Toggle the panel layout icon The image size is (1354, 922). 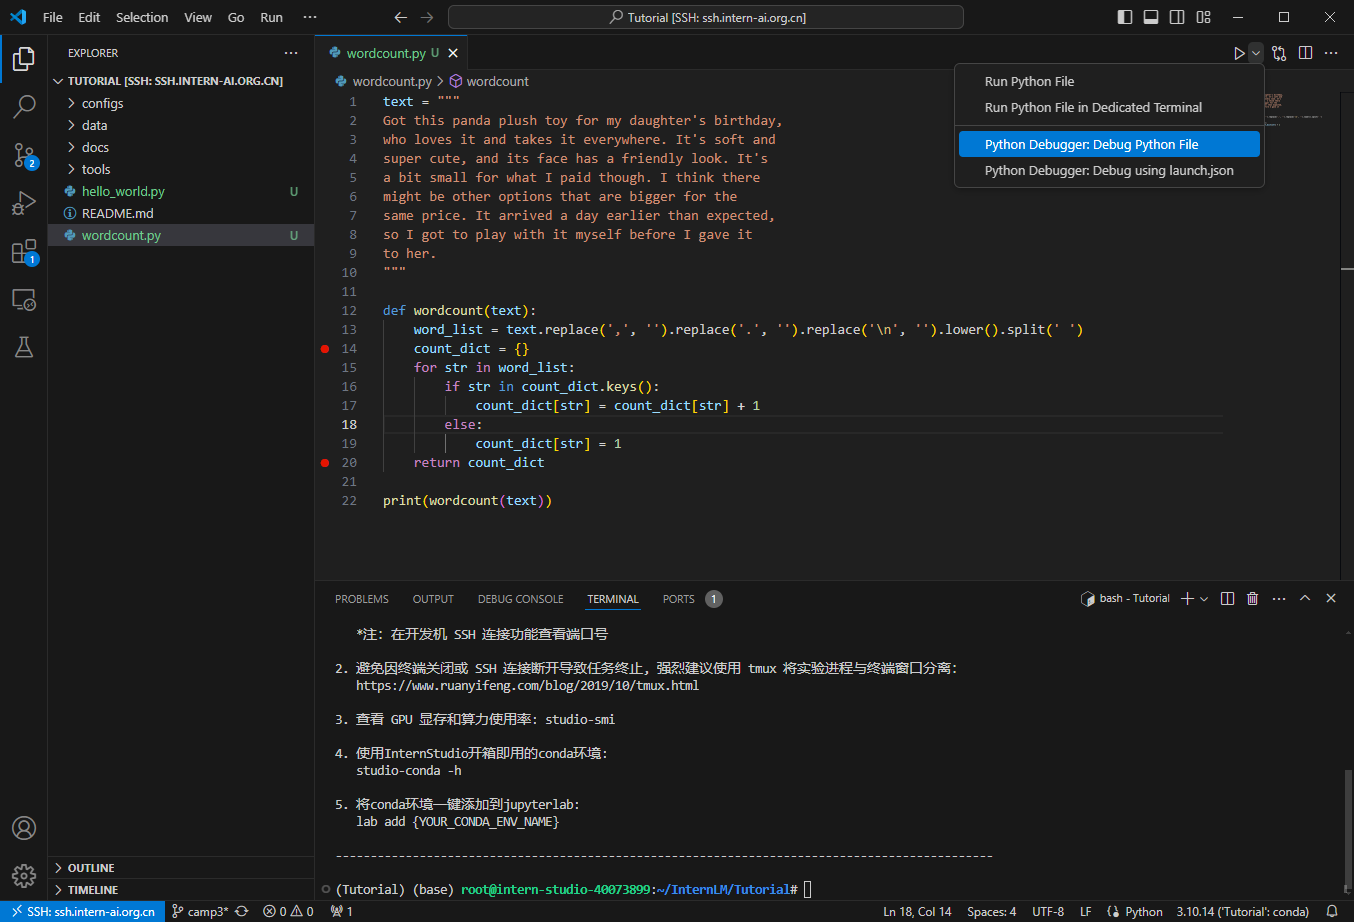[x=1151, y=17]
